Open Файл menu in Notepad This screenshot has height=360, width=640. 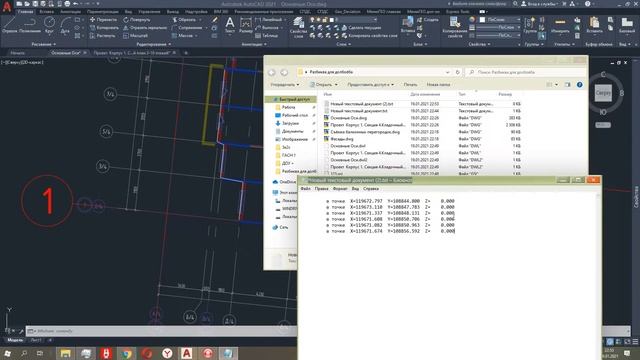305,189
